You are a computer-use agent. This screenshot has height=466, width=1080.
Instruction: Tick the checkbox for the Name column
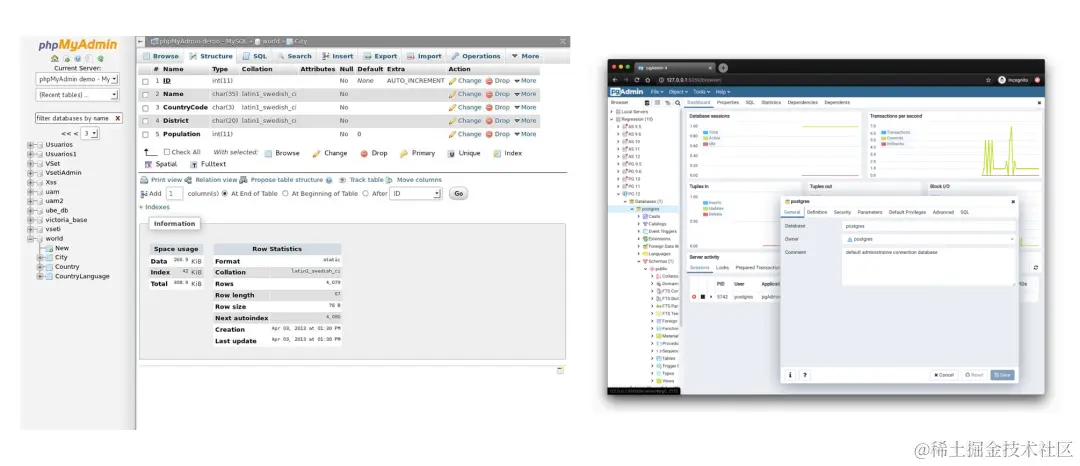(x=145, y=94)
